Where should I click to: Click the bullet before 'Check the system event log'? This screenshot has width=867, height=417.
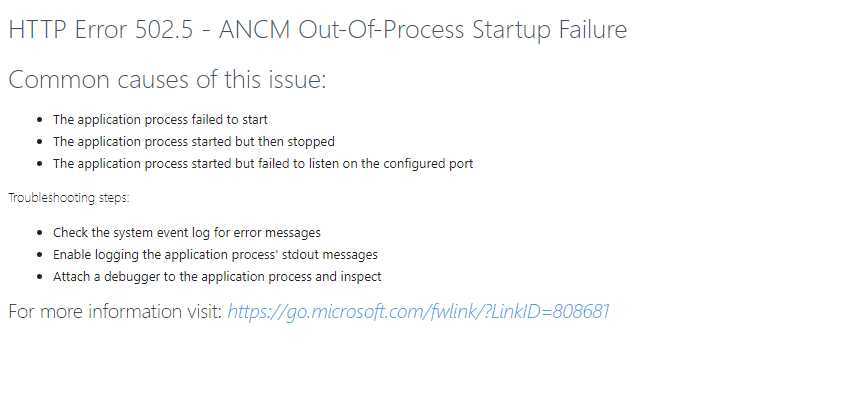coord(39,233)
